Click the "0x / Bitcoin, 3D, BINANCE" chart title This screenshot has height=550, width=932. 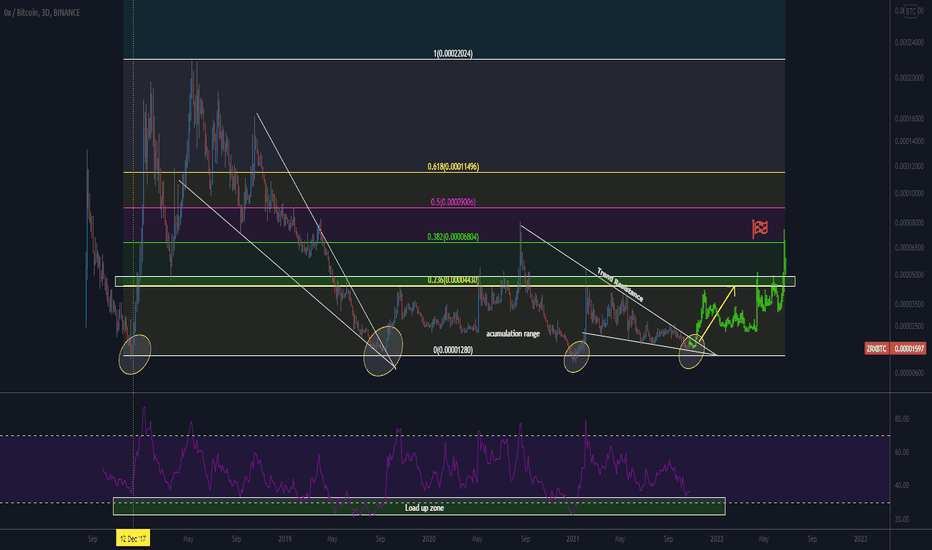(x=42, y=12)
